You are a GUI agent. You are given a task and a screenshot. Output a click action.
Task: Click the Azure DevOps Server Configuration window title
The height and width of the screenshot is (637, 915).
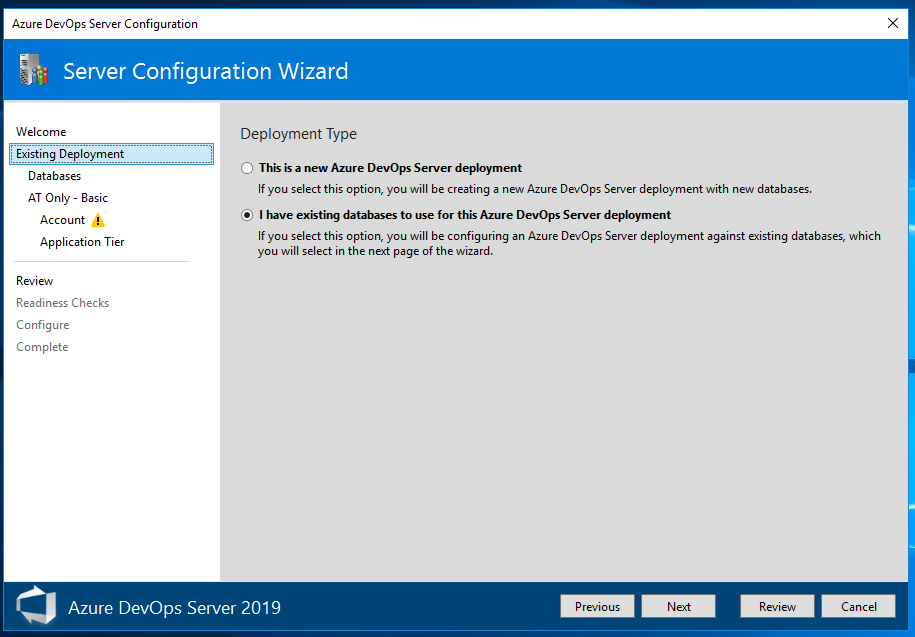(105, 24)
